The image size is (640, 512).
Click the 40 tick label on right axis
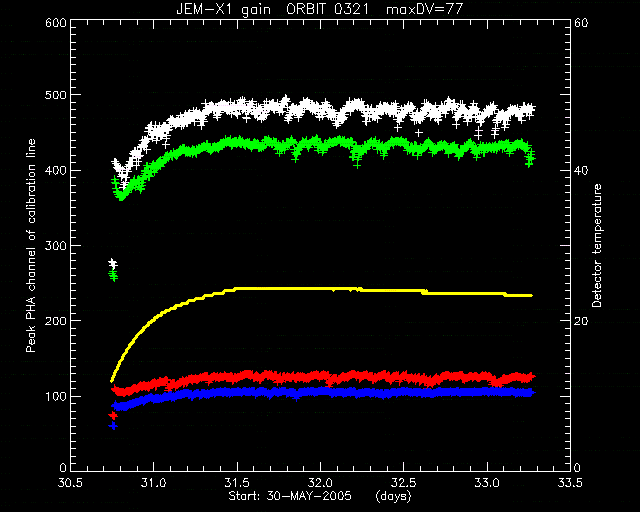tap(581, 170)
